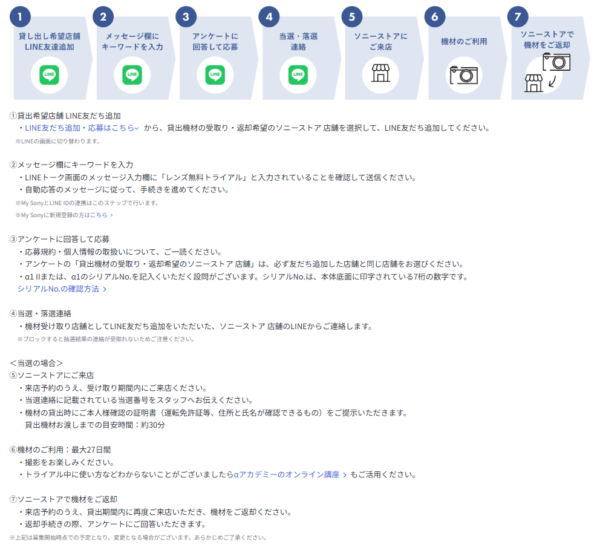600x556 pixels.
Task: Click heading ⑦ソニーストアで機材をご返却
Action: 63,499
